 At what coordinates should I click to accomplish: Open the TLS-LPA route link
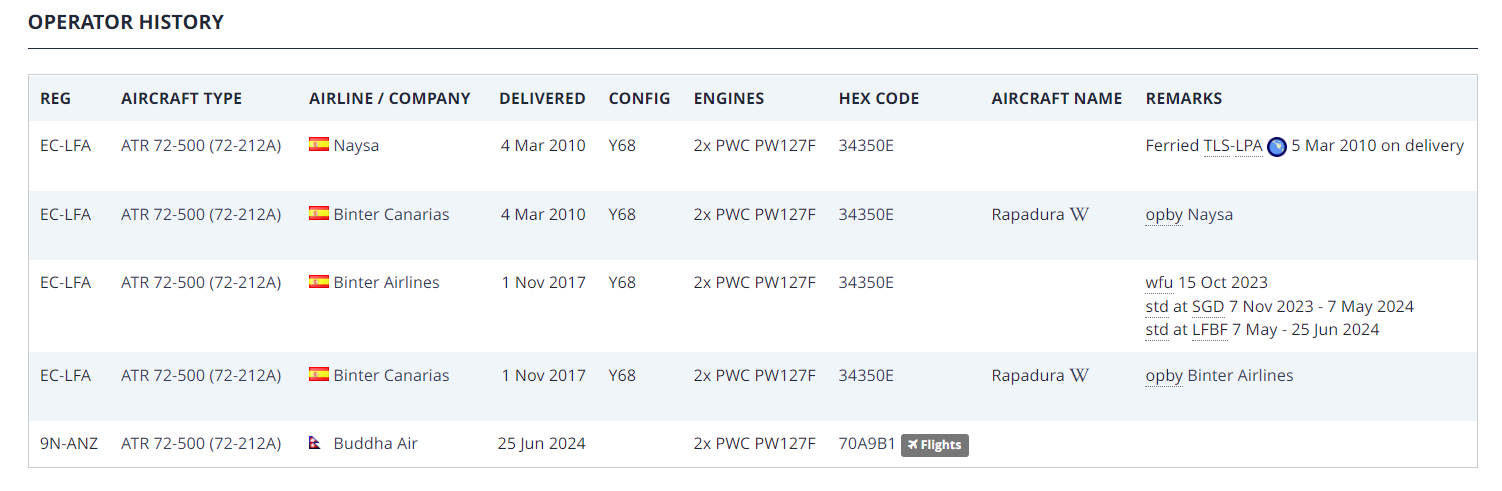[x=1232, y=146]
